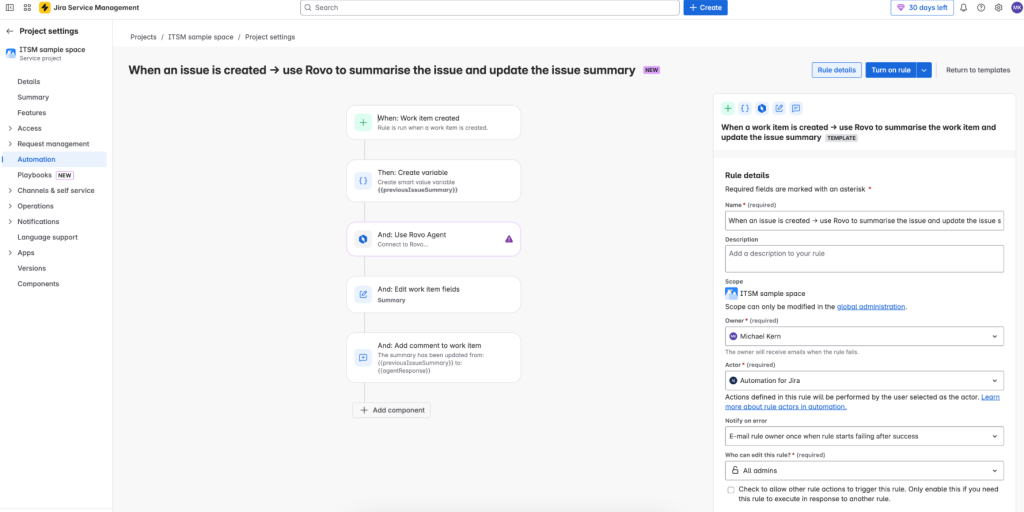The image size is (1024, 512).
Task: Select the When: Work item created step
Action: [434, 122]
